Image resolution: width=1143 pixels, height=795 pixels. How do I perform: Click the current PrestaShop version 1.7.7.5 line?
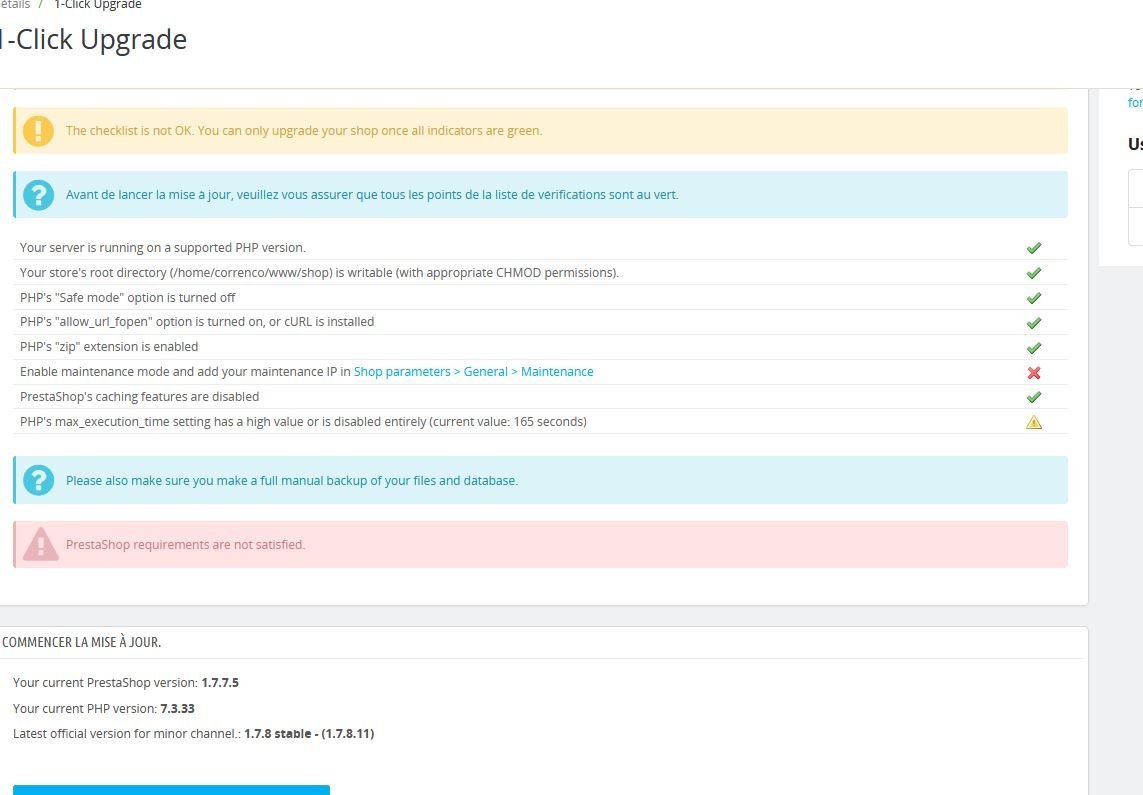pyautogui.click(x=126, y=683)
